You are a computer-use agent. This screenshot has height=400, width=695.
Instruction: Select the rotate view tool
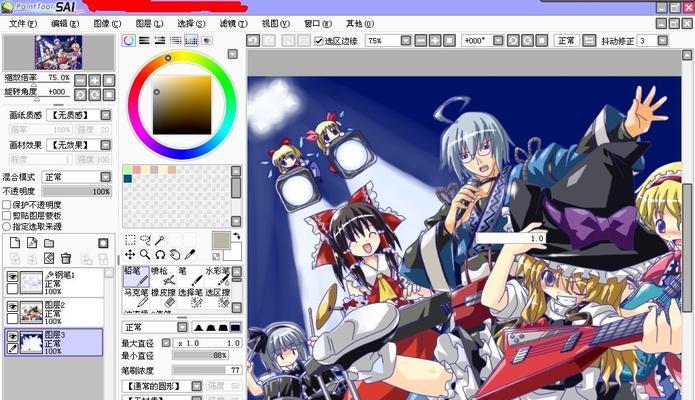[x=160, y=255]
